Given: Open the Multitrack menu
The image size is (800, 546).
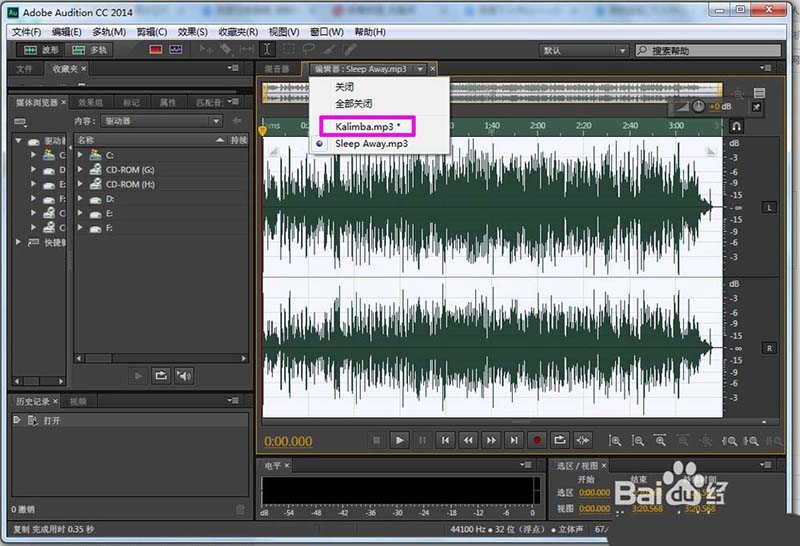Looking at the screenshot, I should (x=109, y=32).
